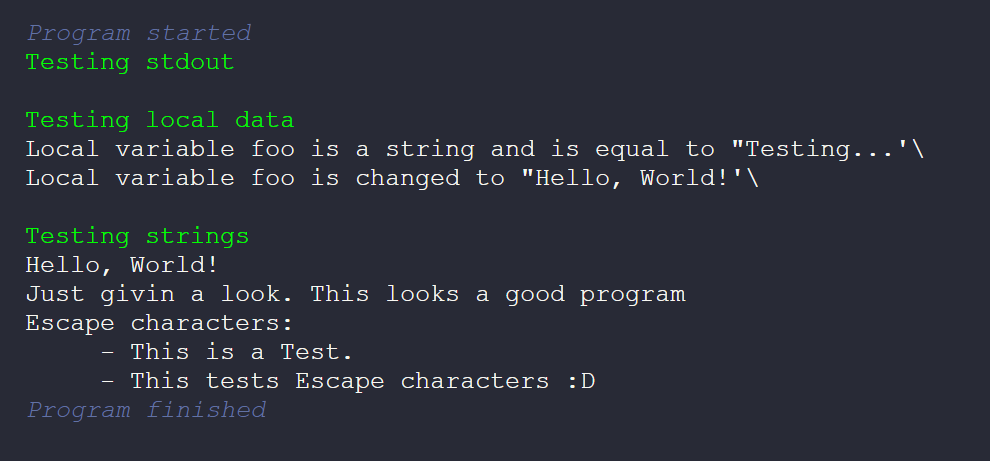Click the green "Testing strings" heading
Screen dimensions: 990x461
coord(137,237)
